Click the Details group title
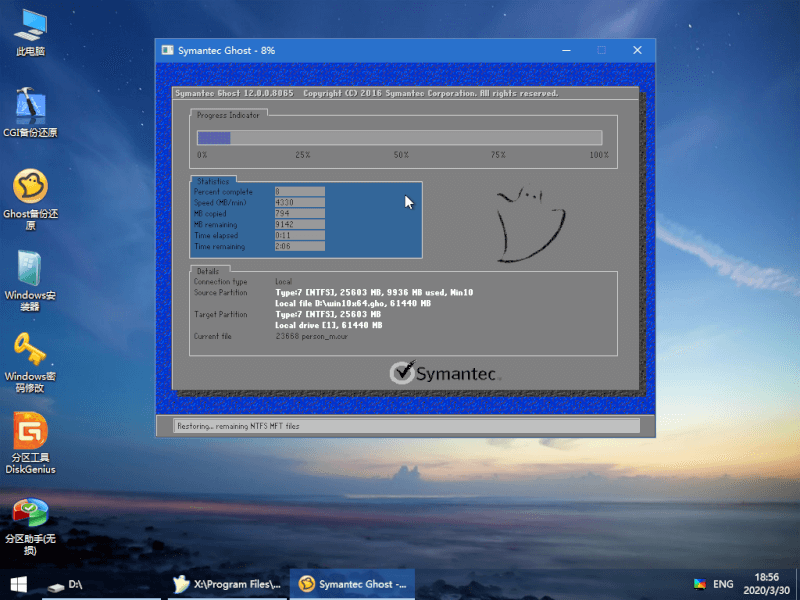The image size is (800, 600). pos(208,271)
